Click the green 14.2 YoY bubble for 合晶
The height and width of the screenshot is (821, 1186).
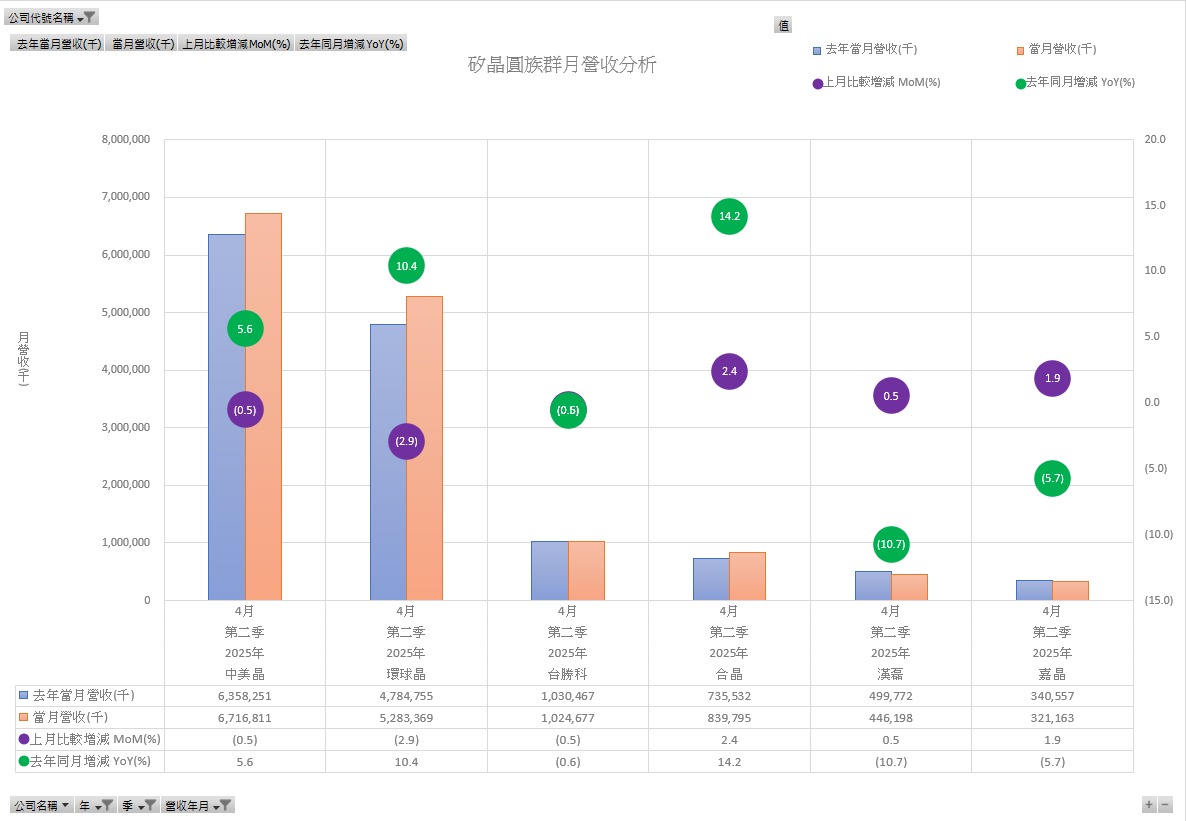coord(729,216)
